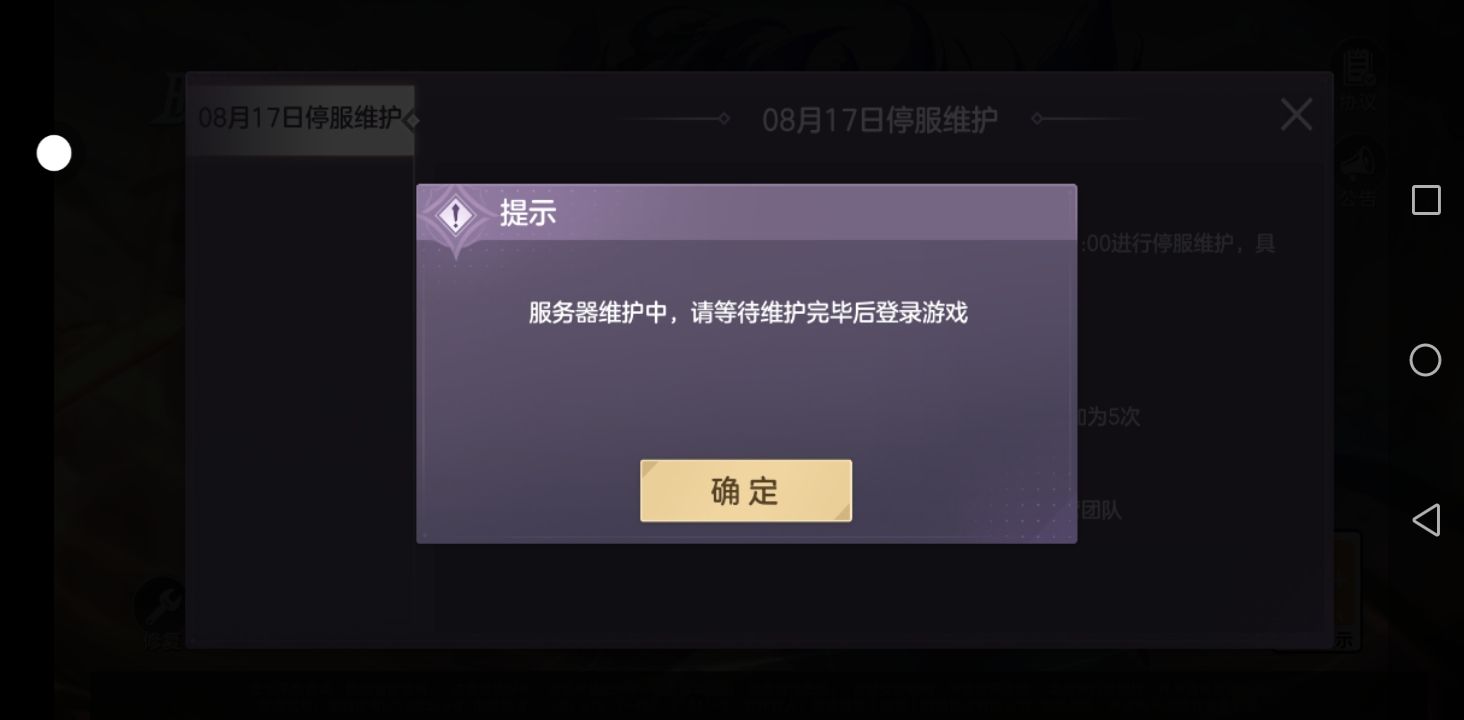Open the 协议 agreement clipboard icon
This screenshot has height=720, width=1464.
coord(1358,74)
